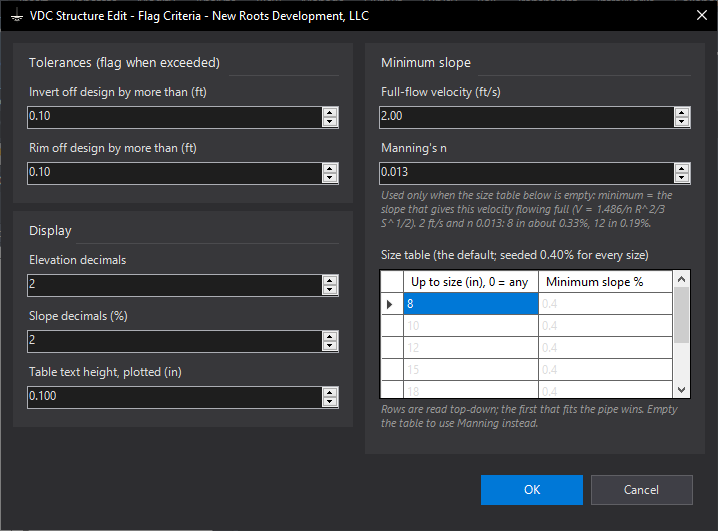
Task: Focus the Slope decimals field
Action: tap(175, 341)
